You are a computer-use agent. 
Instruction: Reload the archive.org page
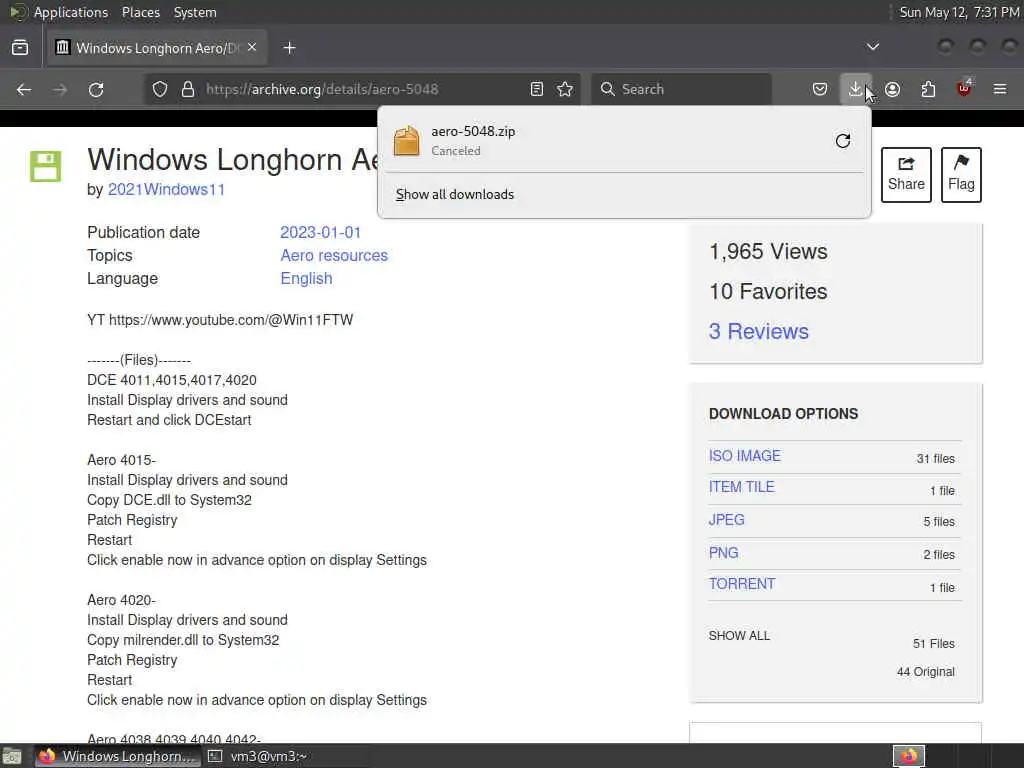(x=96, y=89)
